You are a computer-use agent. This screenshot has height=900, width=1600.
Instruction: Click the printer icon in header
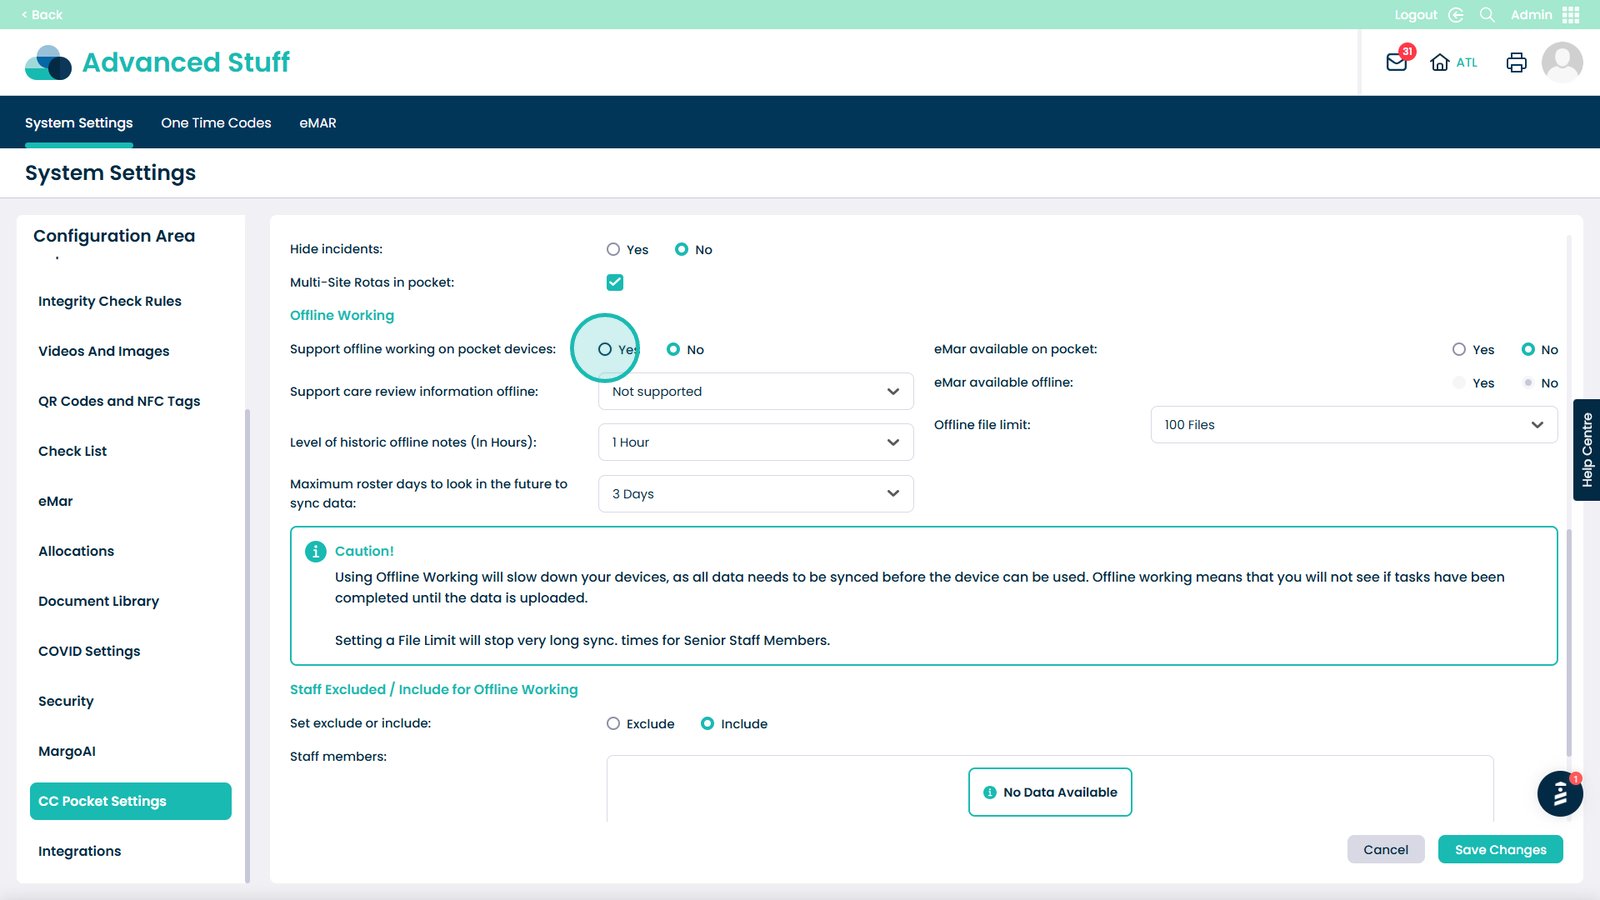coord(1516,62)
